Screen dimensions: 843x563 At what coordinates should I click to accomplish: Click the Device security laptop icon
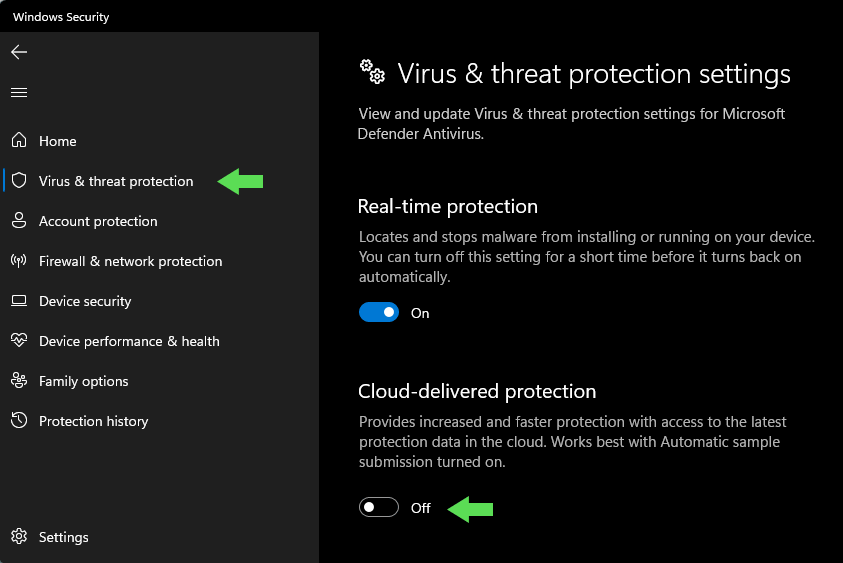19,301
